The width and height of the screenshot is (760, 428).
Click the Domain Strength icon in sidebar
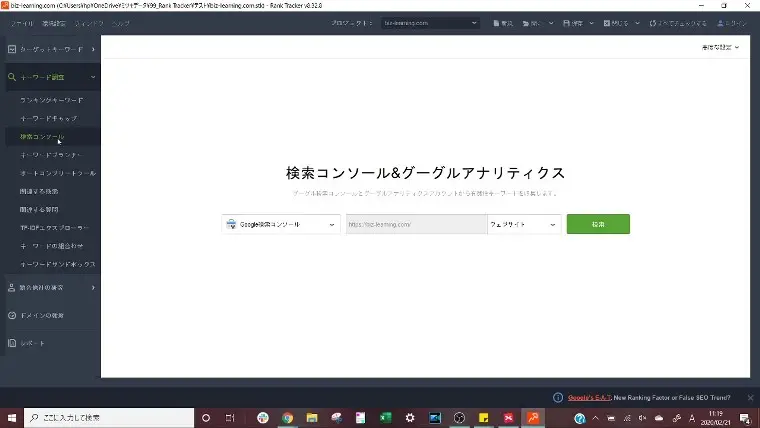(11, 316)
